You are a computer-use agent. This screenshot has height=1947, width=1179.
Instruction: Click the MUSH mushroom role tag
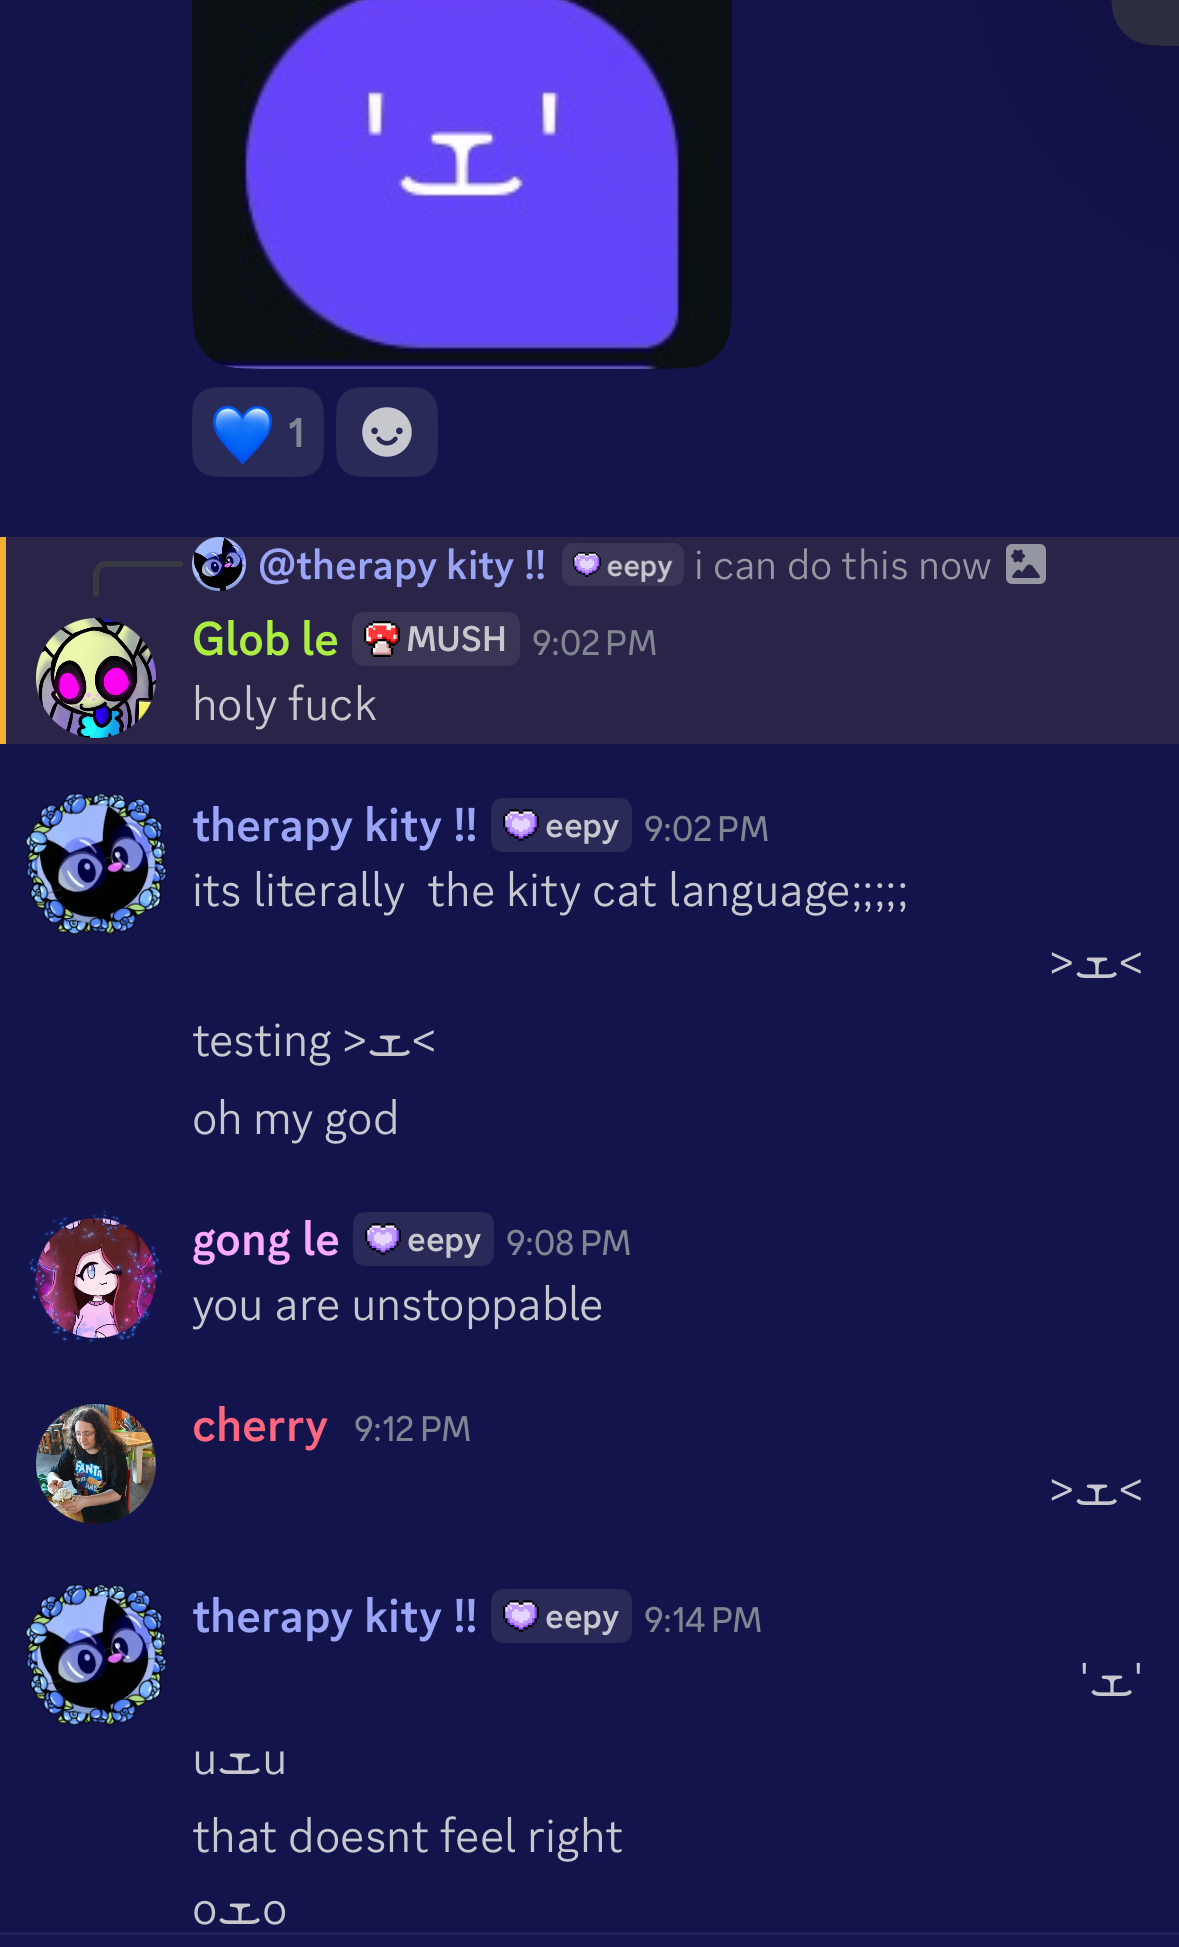tap(436, 639)
